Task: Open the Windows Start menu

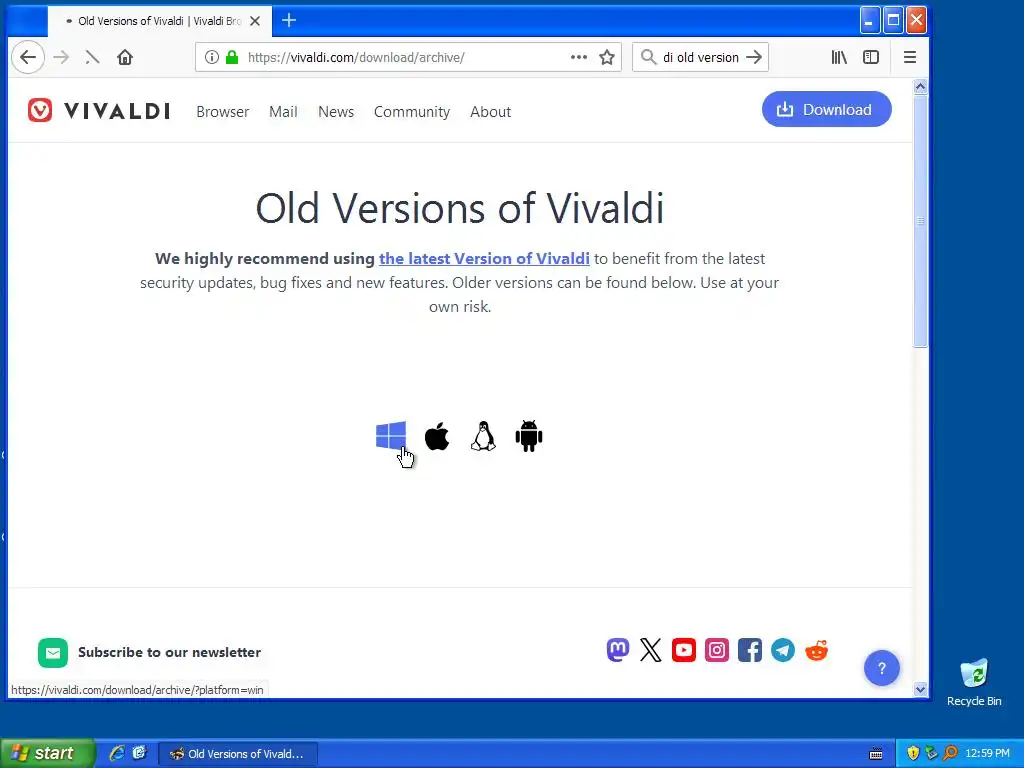Action: 46,753
